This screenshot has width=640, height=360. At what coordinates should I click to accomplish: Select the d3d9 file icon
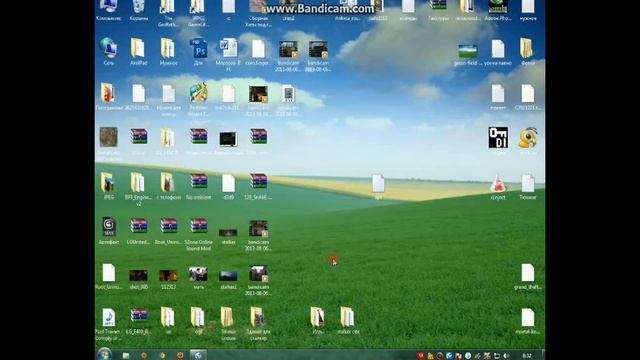tap(228, 183)
